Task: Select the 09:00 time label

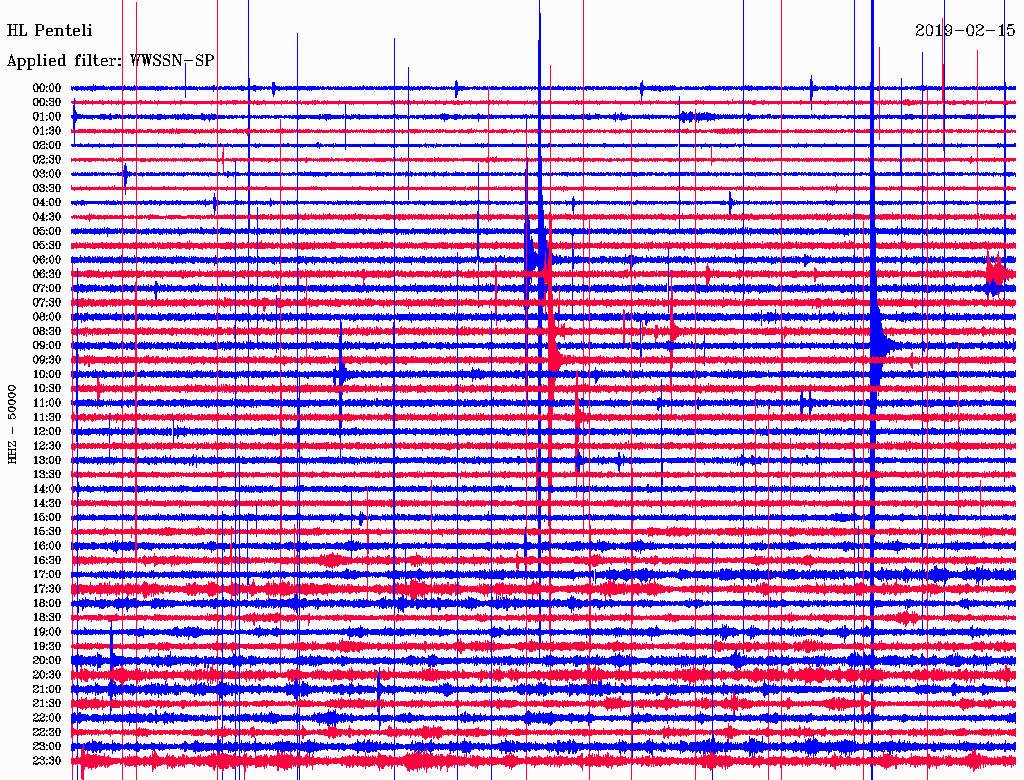Action: tap(47, 346)
